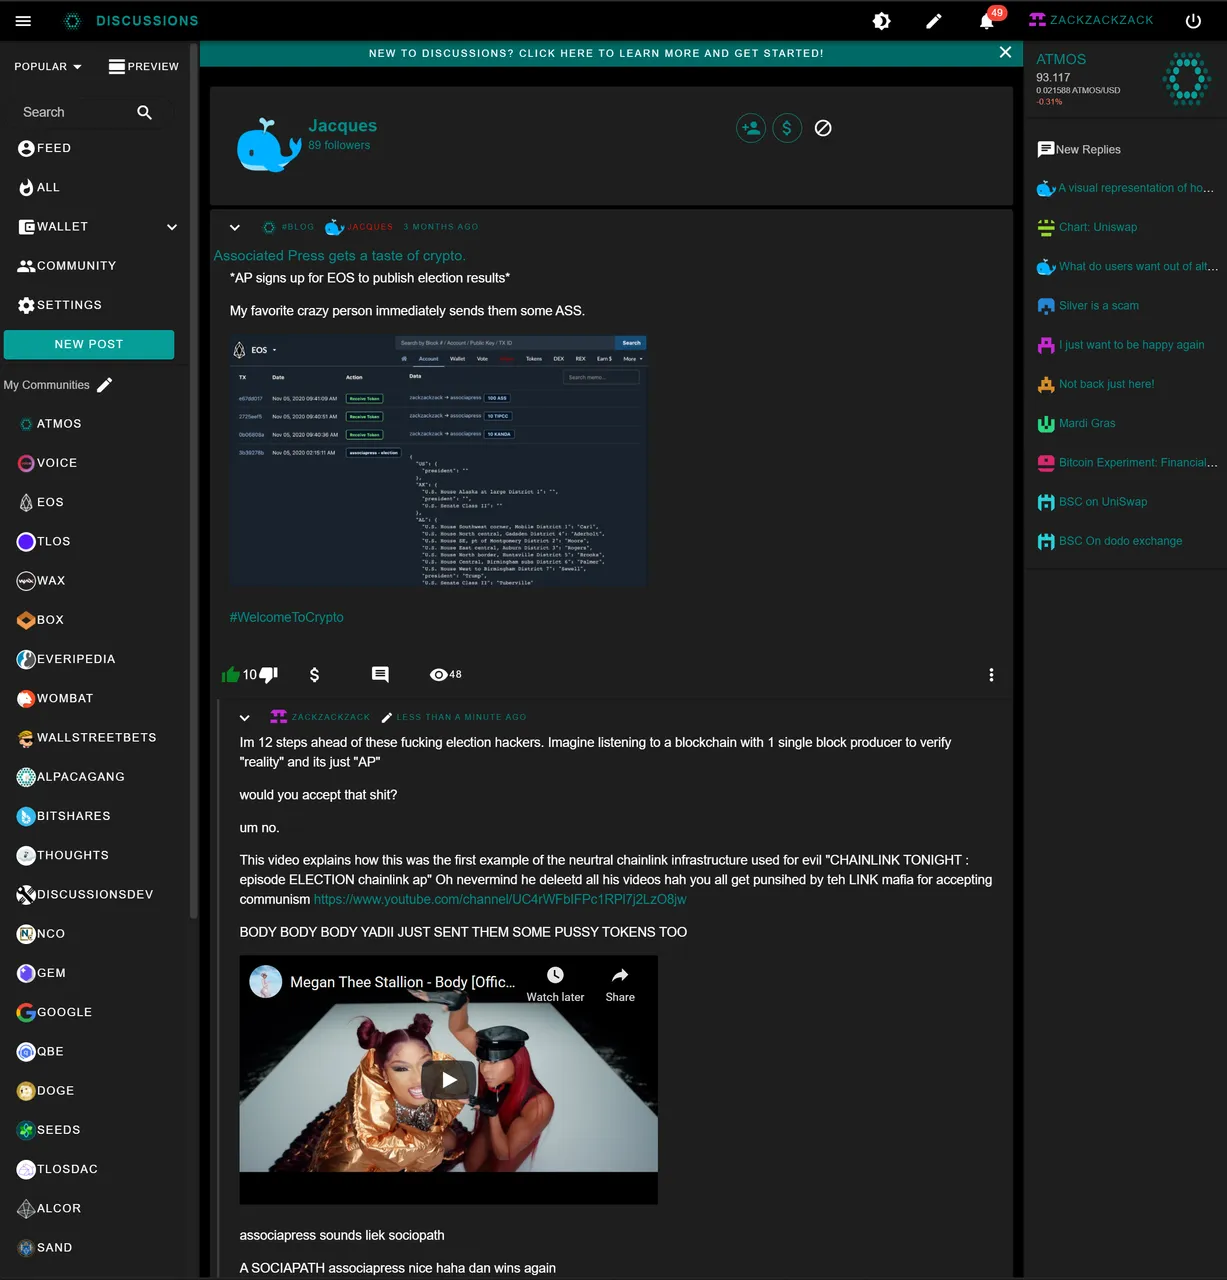Image resolution: width=1227 pixels, height=1280 pixels.
Task: Tip Jacques with the dollar icon
Action: pyautogui.click(x=787, y=128)
